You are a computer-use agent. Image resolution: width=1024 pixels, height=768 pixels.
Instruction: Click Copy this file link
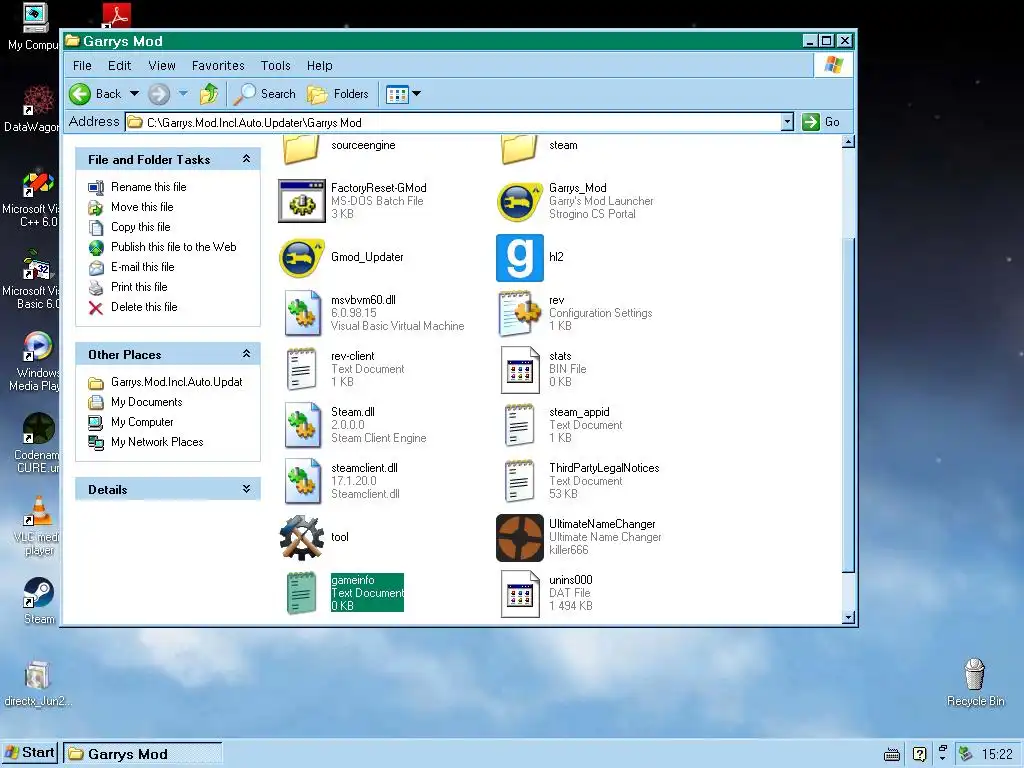141,227
